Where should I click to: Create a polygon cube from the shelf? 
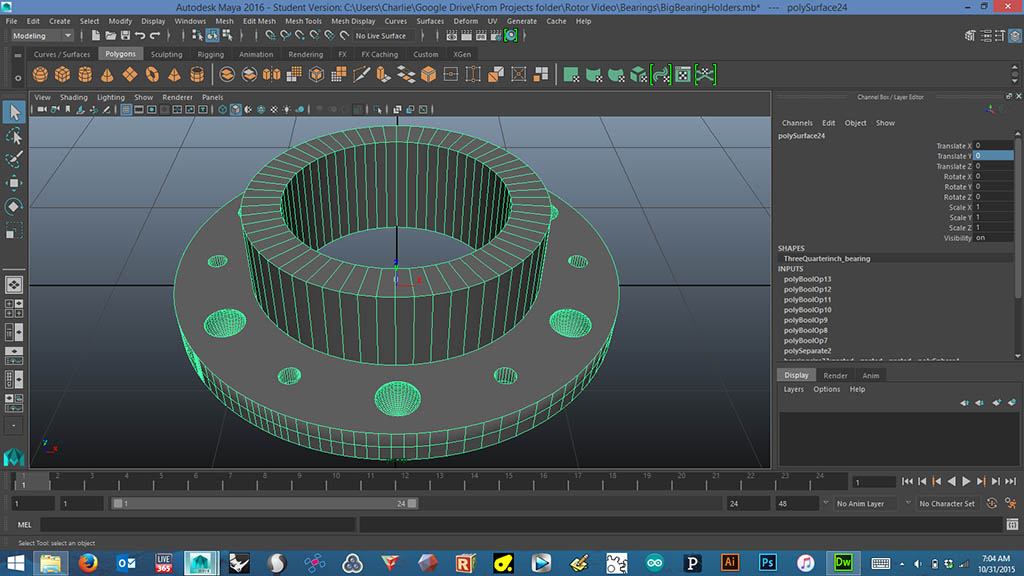point(63,75)
